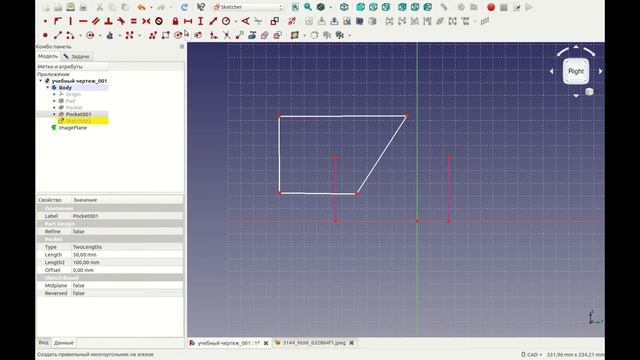Switch to the Данные properties tab
The image size is (640, 360).
tap(64, 342)
